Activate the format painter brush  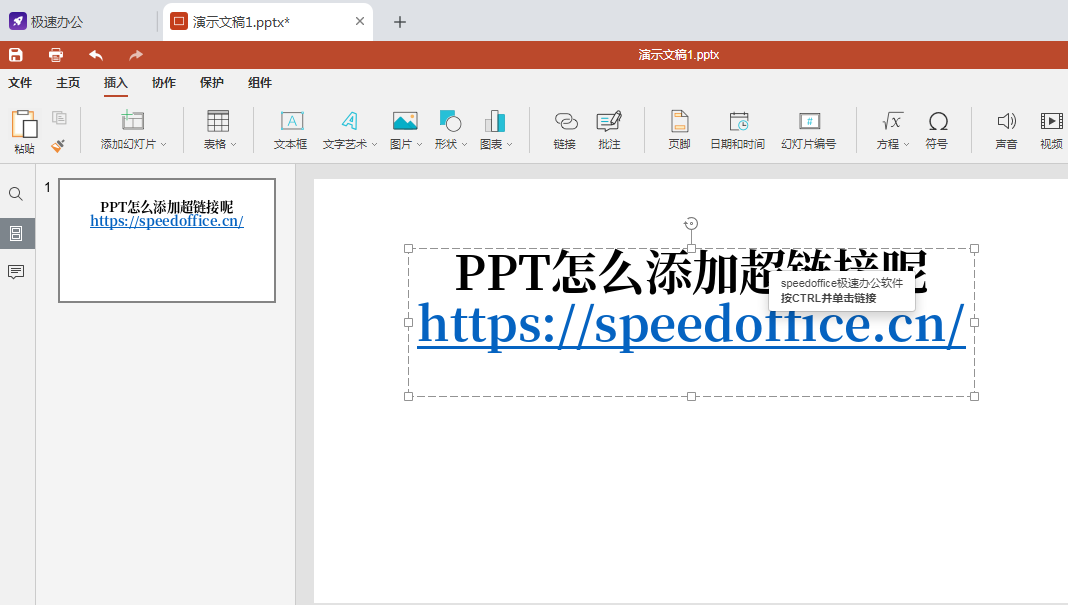click(x=58, y=145)
